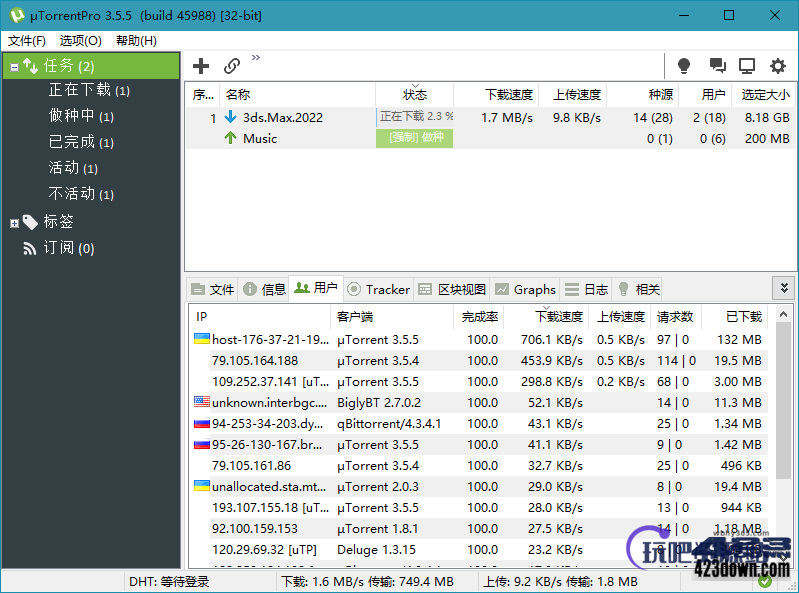
Task: Click DHT: 等待登录 status bar entry
Action: tap(169, 582)
